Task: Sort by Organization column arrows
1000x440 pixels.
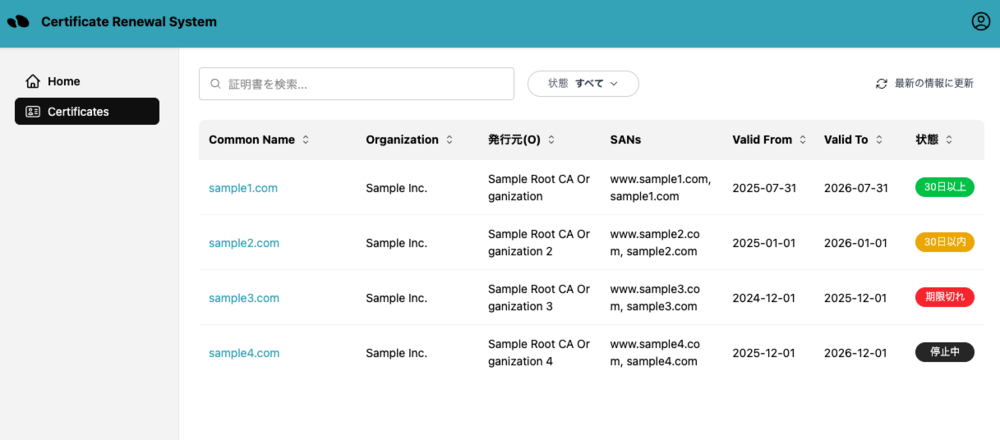Action: (450, 140)
